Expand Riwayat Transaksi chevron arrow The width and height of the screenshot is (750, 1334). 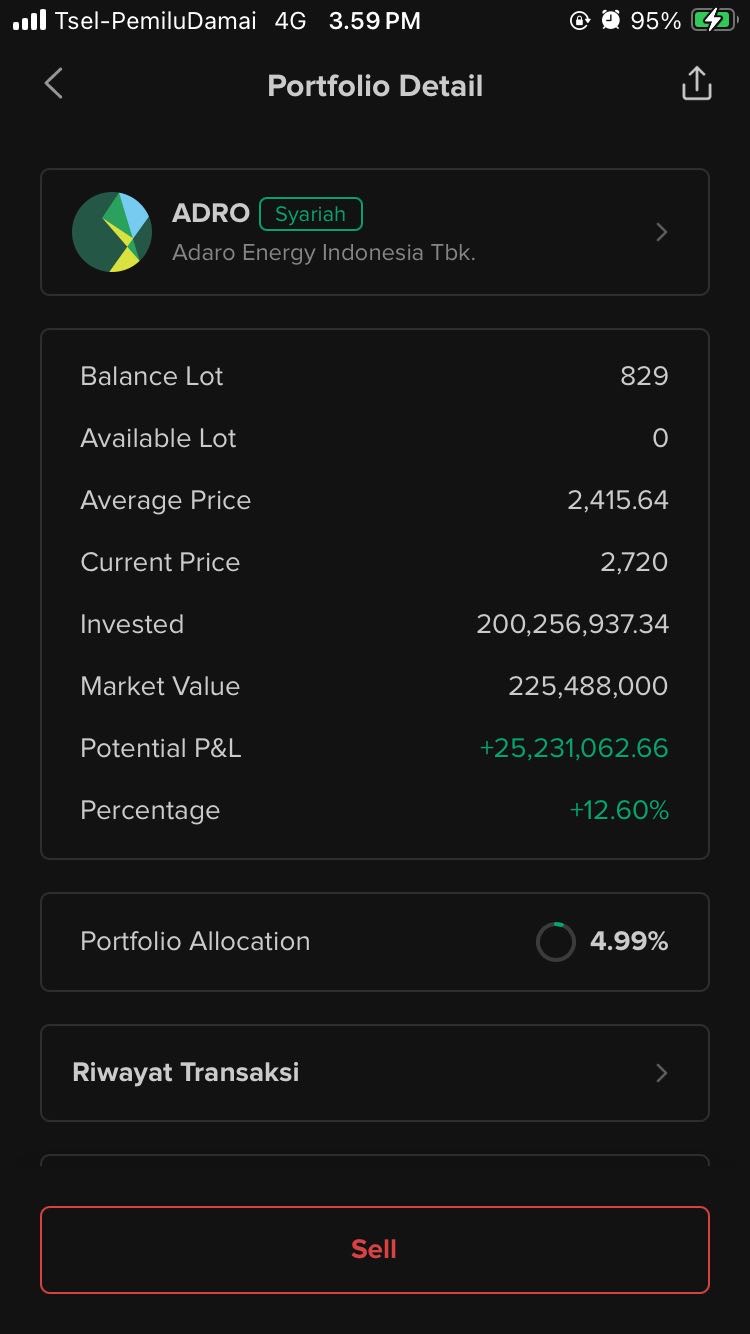(x=661, y=1073)
